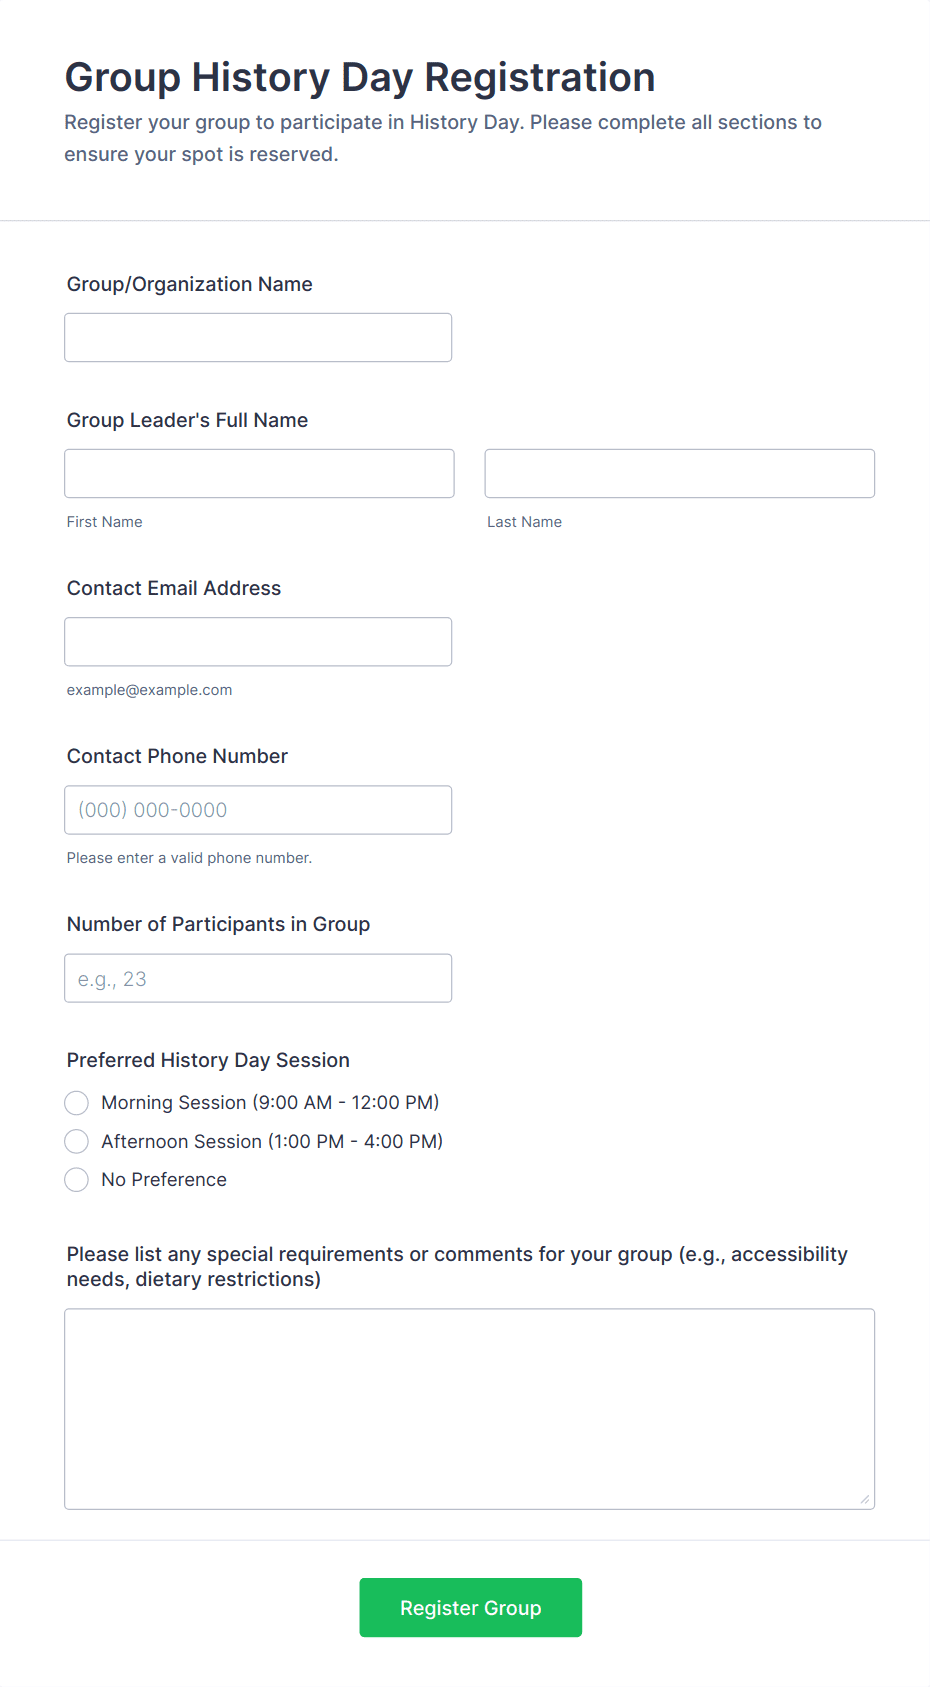
Task: Choose the Afternoon Session radio button
Action: [77, 1141]
